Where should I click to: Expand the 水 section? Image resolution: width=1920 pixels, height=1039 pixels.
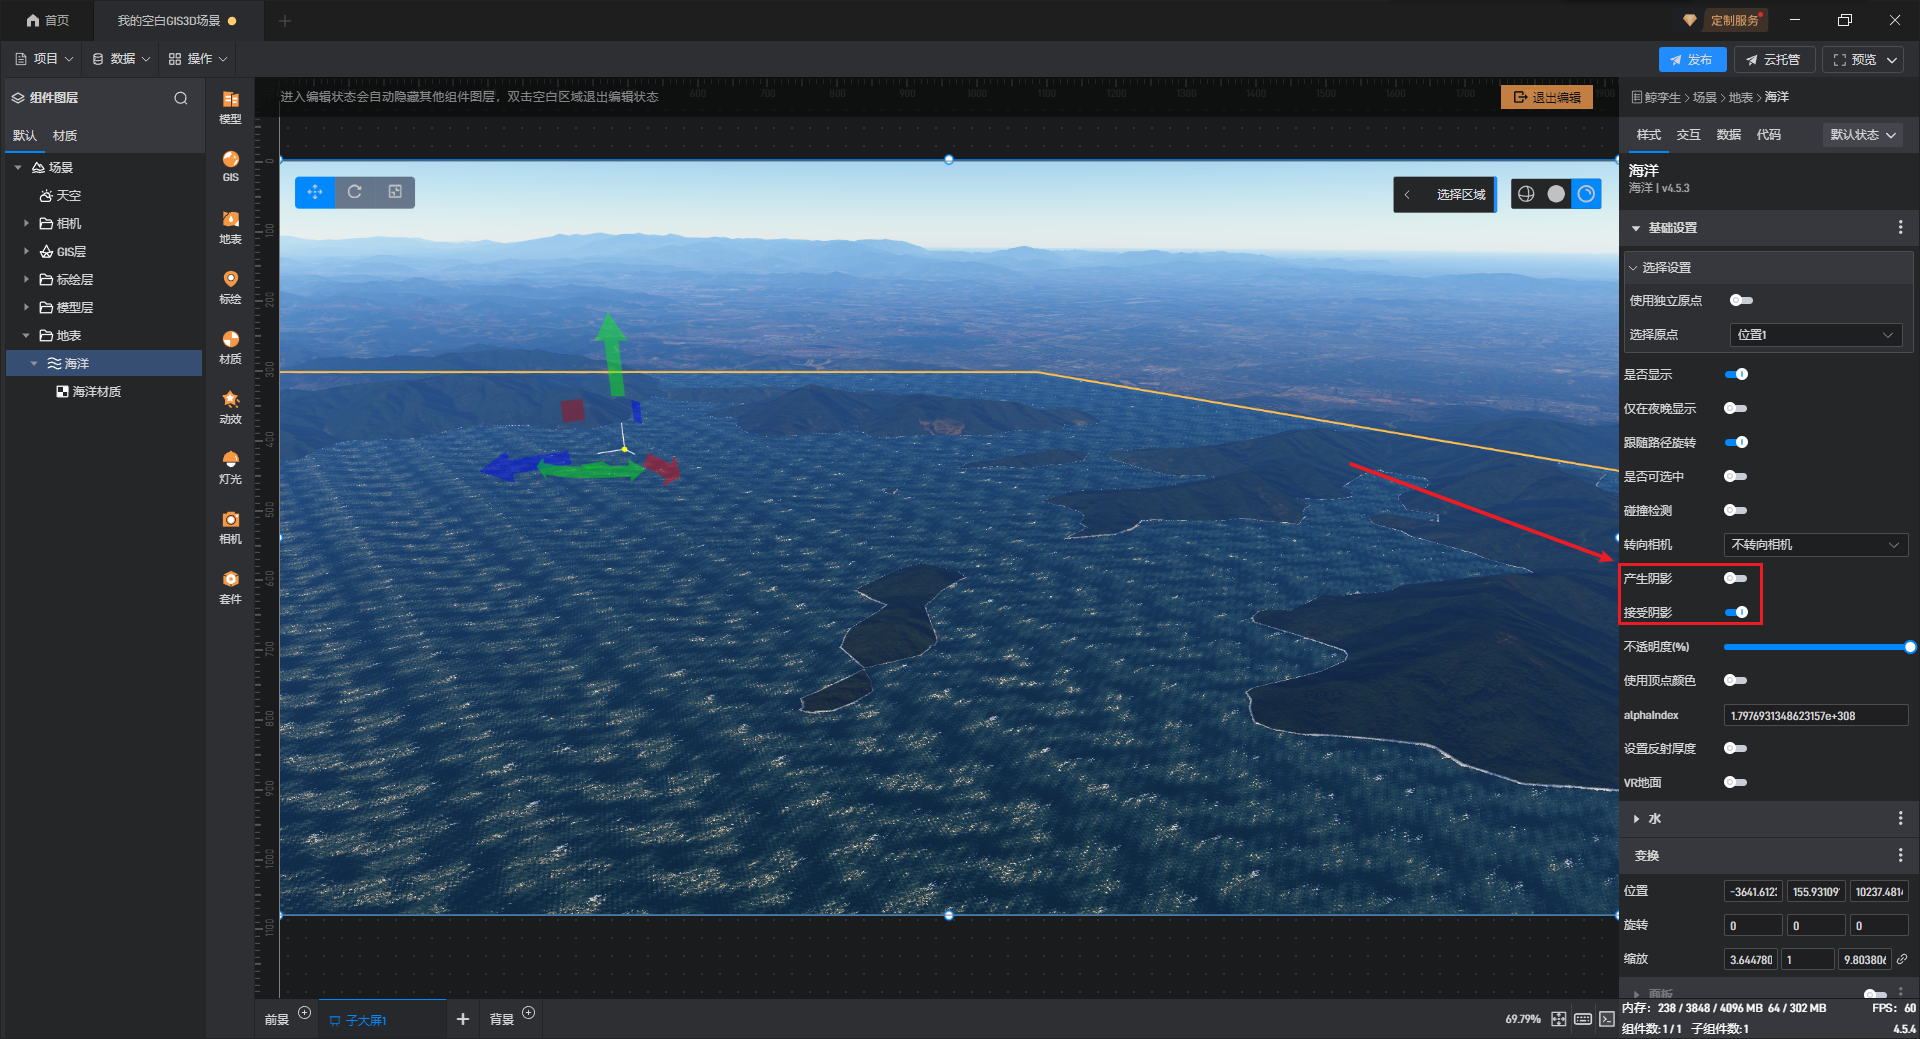[x=1636, y=818]
